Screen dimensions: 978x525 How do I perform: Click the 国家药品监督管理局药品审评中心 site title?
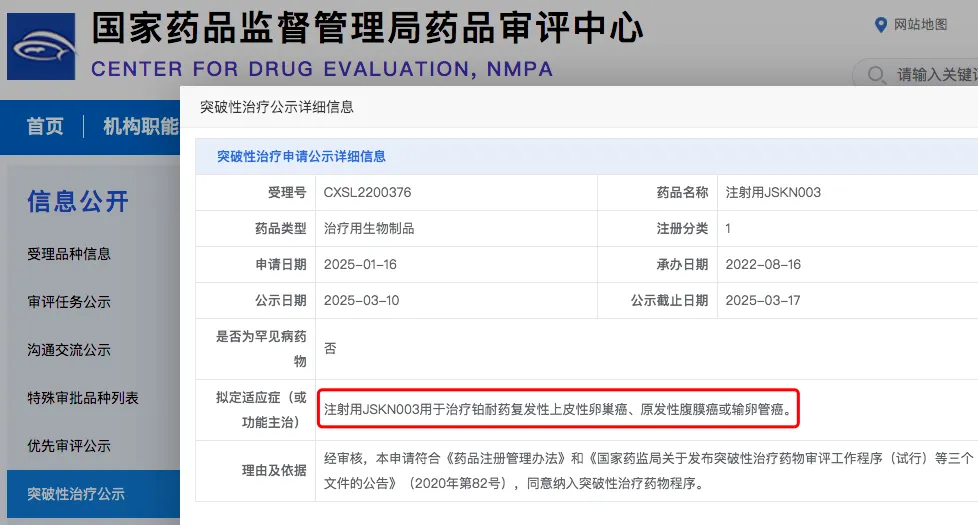click(367, 29)
